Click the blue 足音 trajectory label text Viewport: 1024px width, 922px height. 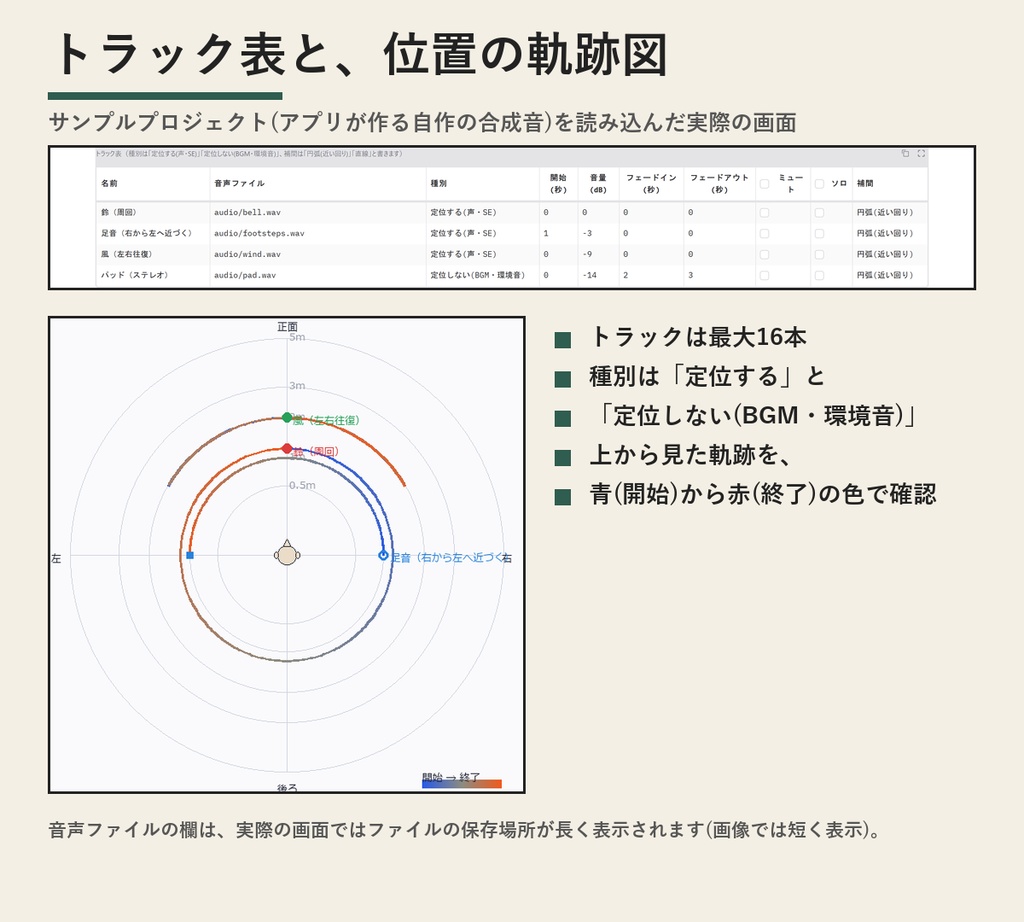point(447,558)
